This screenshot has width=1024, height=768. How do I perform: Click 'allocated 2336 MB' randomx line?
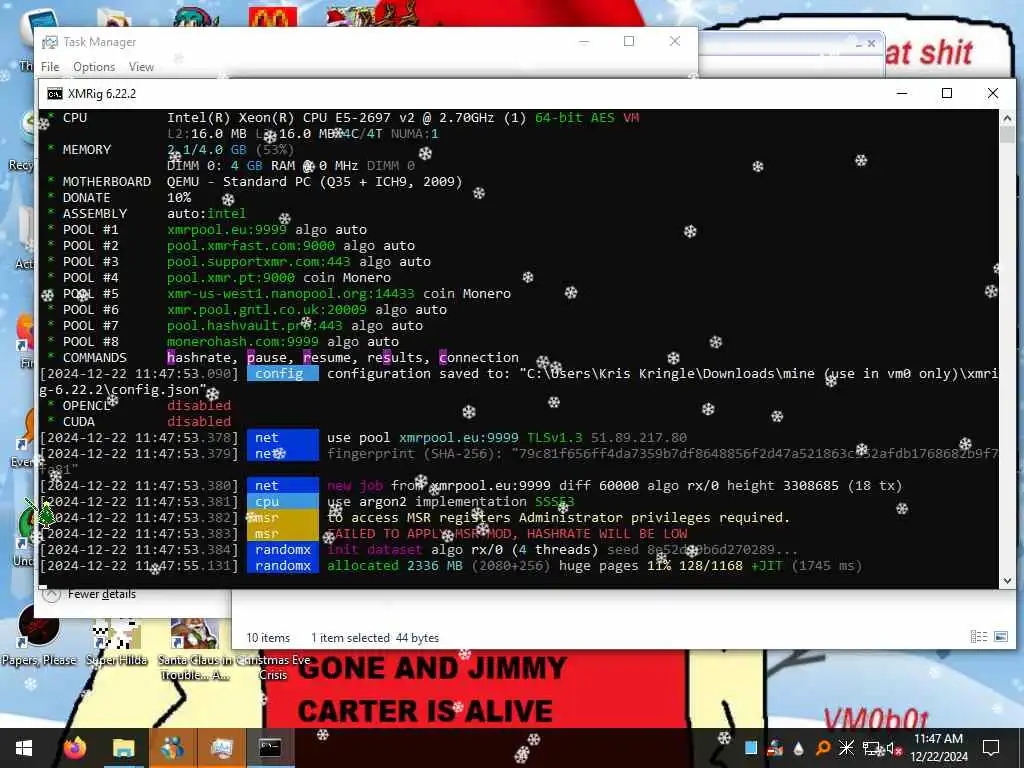(x=394, y=566)
